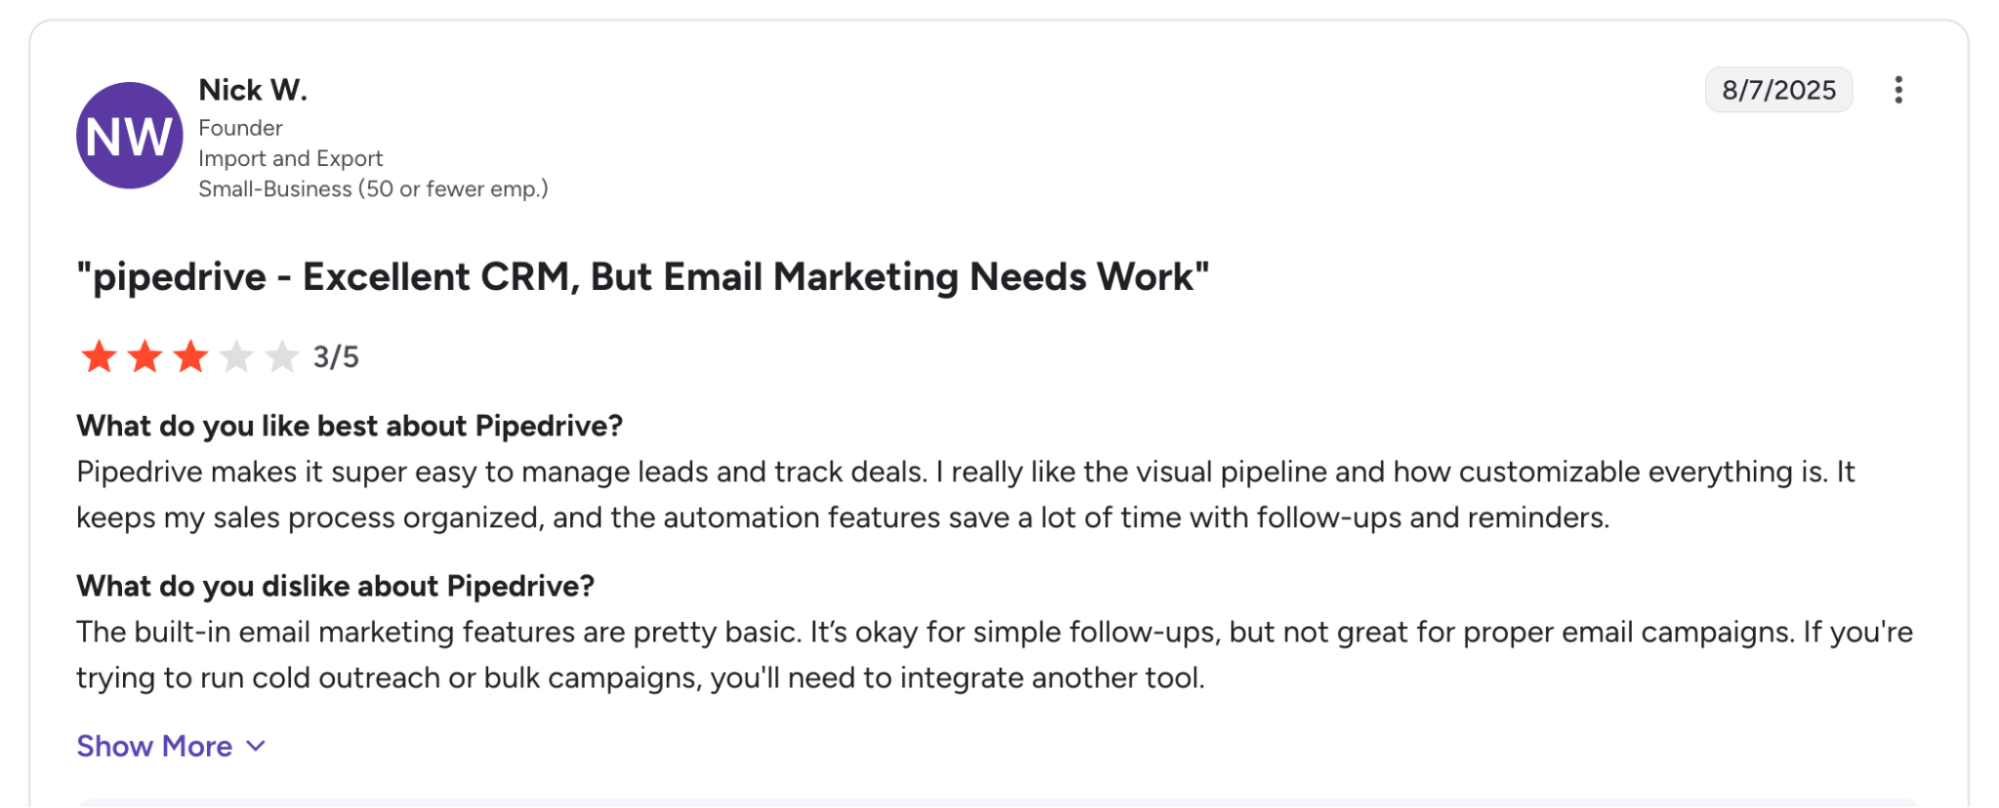The width and height of the screenshot is (1999, 808).
Task: Click the Import and Export industry label
Action: pos(290,158)
